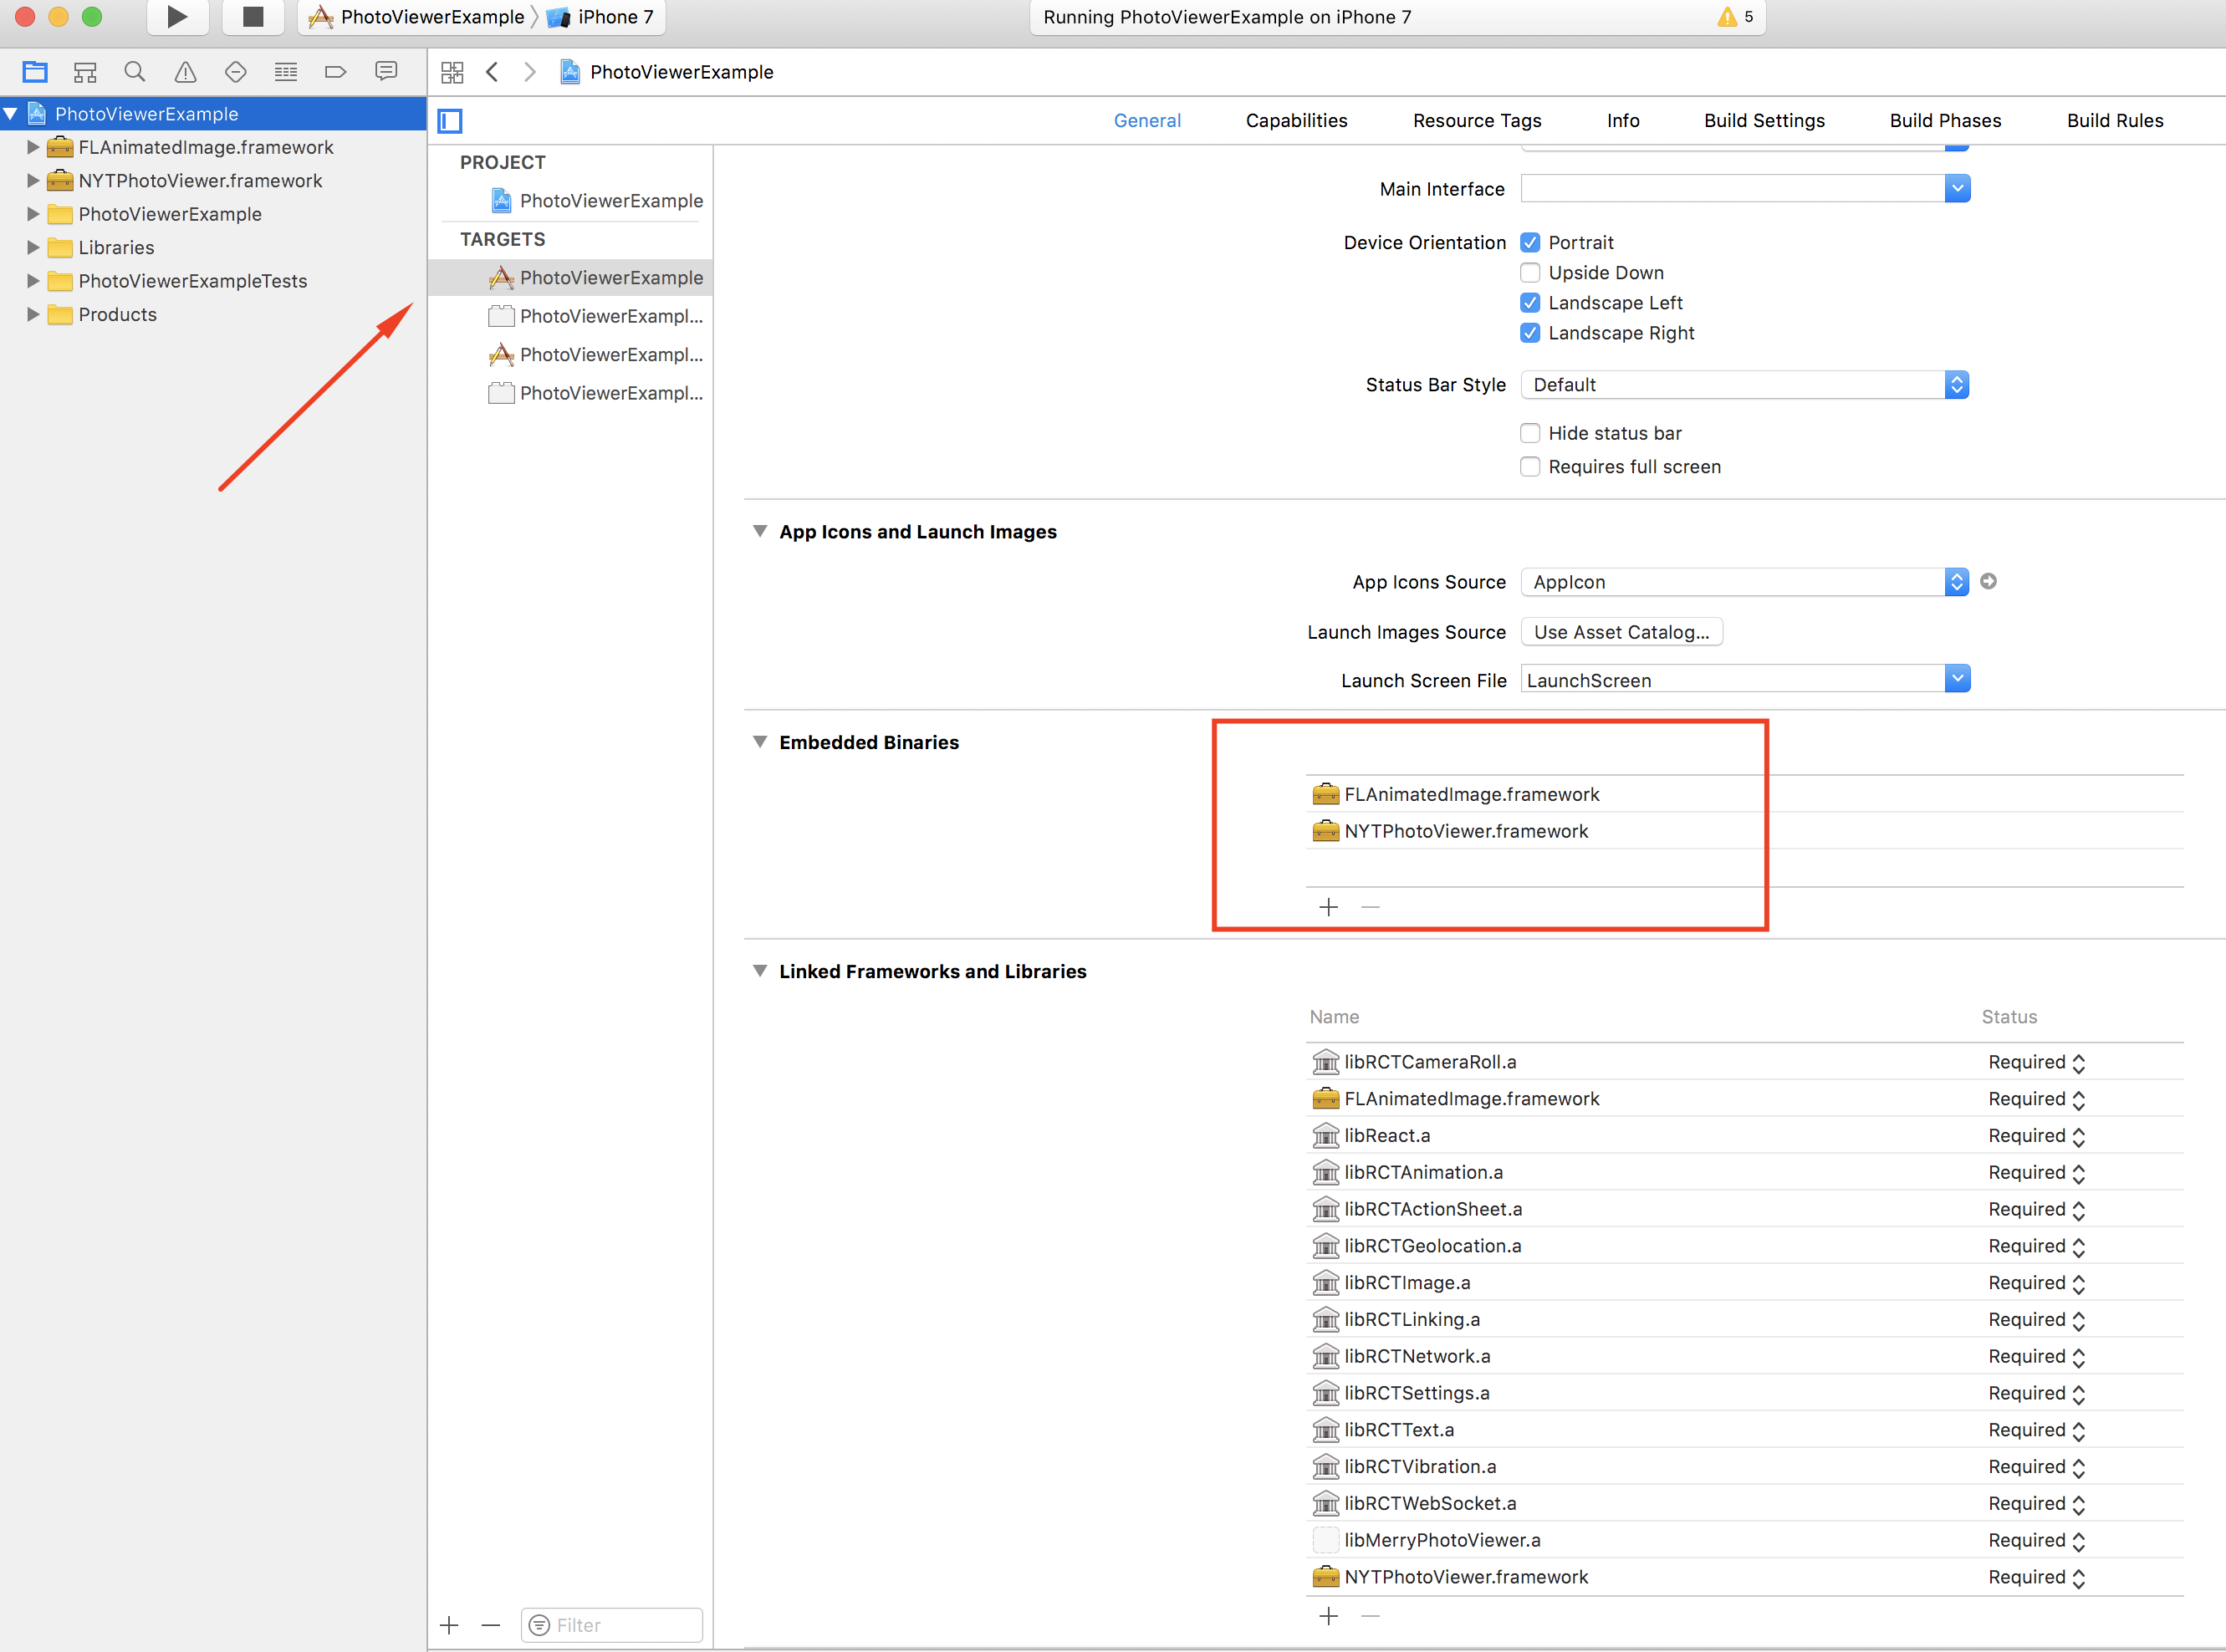Screen dimensions: 2226x1652
Task: Change libReact.a Required status stepper
Action: point(2078,1136)
